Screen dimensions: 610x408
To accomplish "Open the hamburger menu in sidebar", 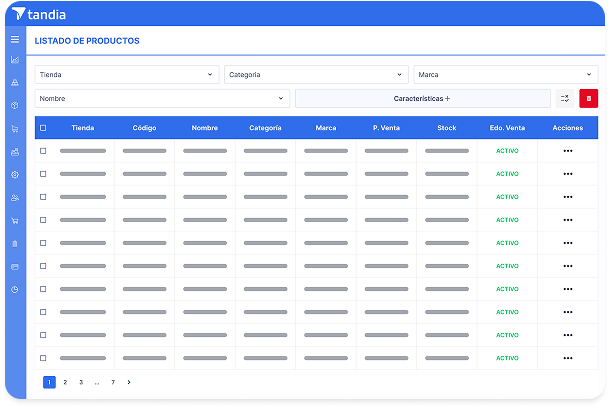I will tap(15, 39).
